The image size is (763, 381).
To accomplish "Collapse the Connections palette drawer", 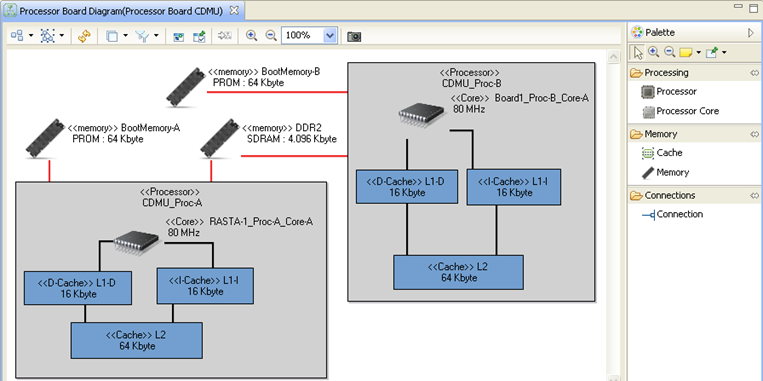I will click(x=754, y=196).
